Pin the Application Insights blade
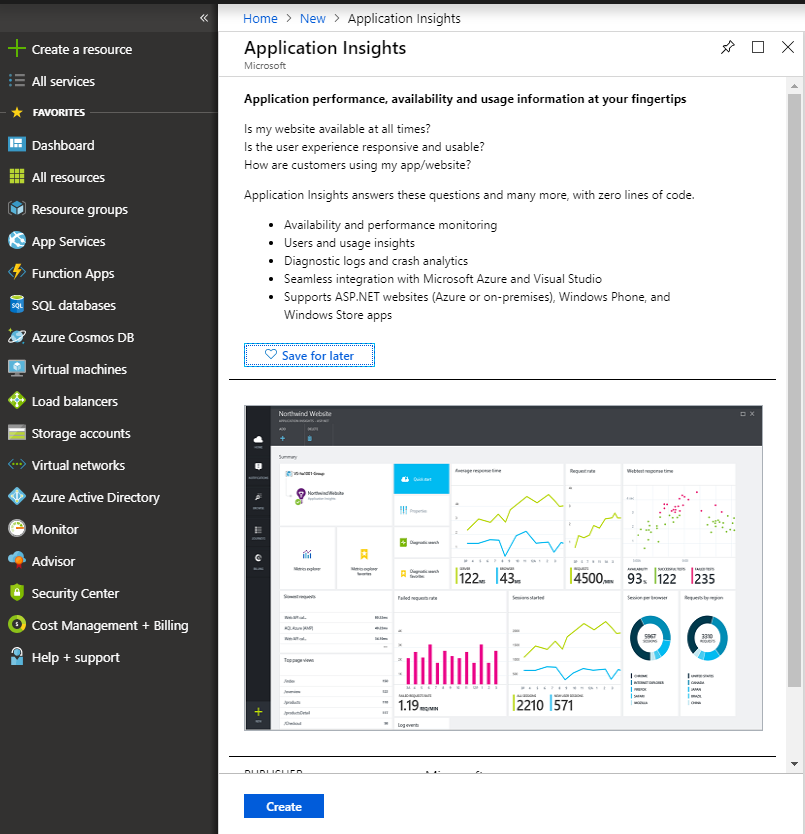Screen dimensions: 805x834 pyautogui.click(x=728, y=47)
